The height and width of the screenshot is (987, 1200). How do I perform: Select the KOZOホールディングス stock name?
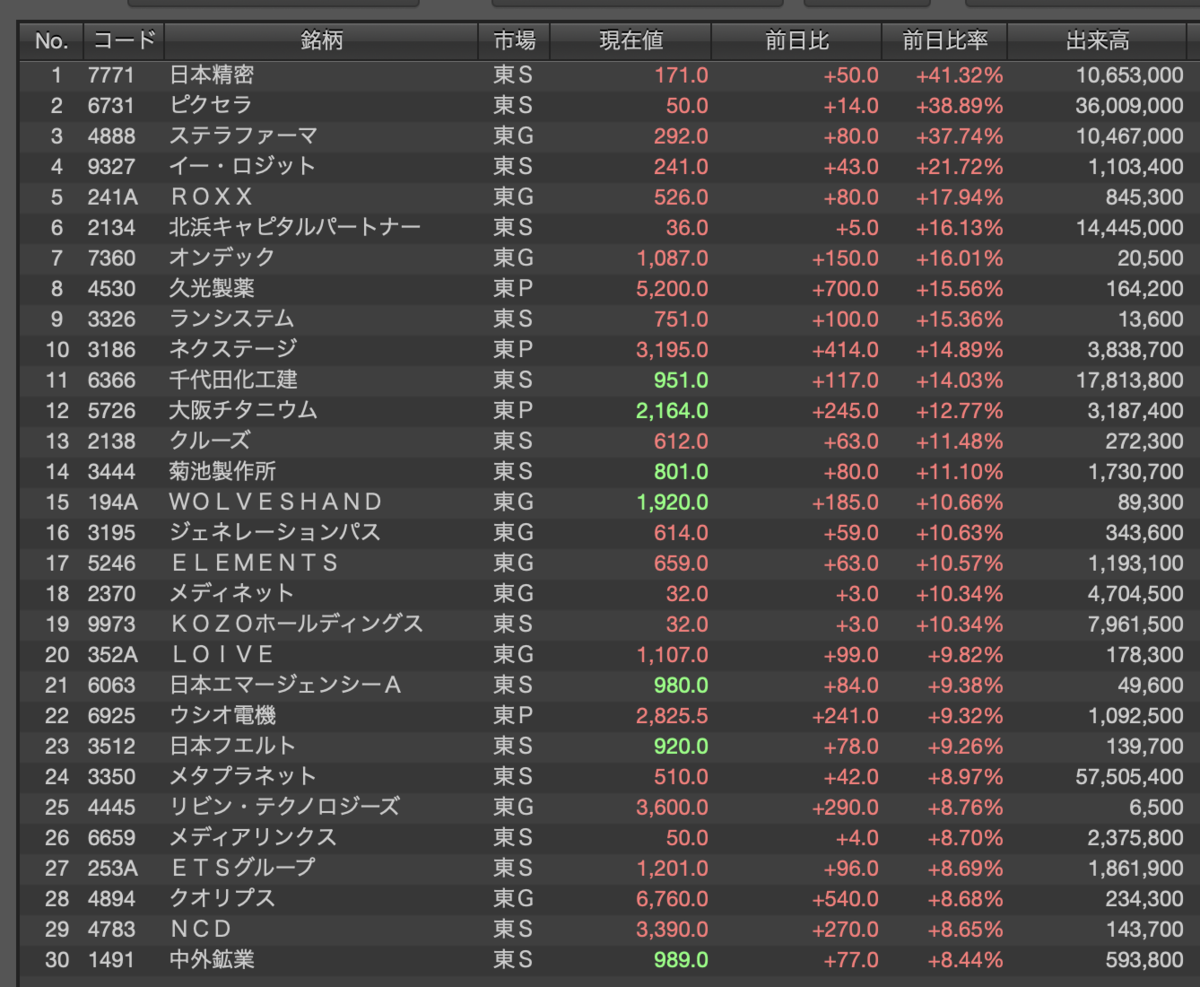coord(296,624)
